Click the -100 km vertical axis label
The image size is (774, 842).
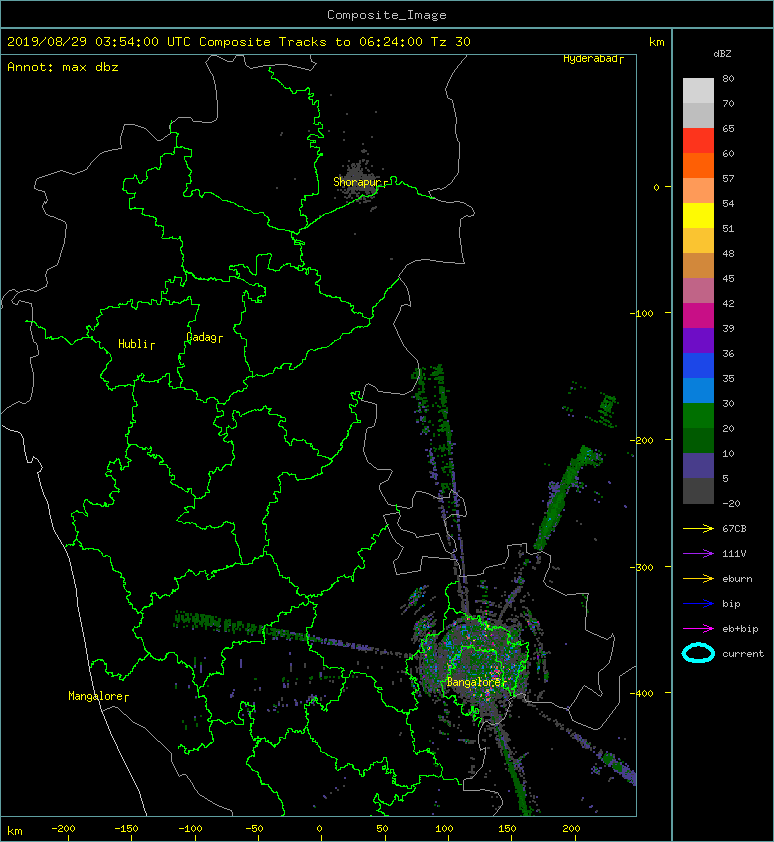641,313
